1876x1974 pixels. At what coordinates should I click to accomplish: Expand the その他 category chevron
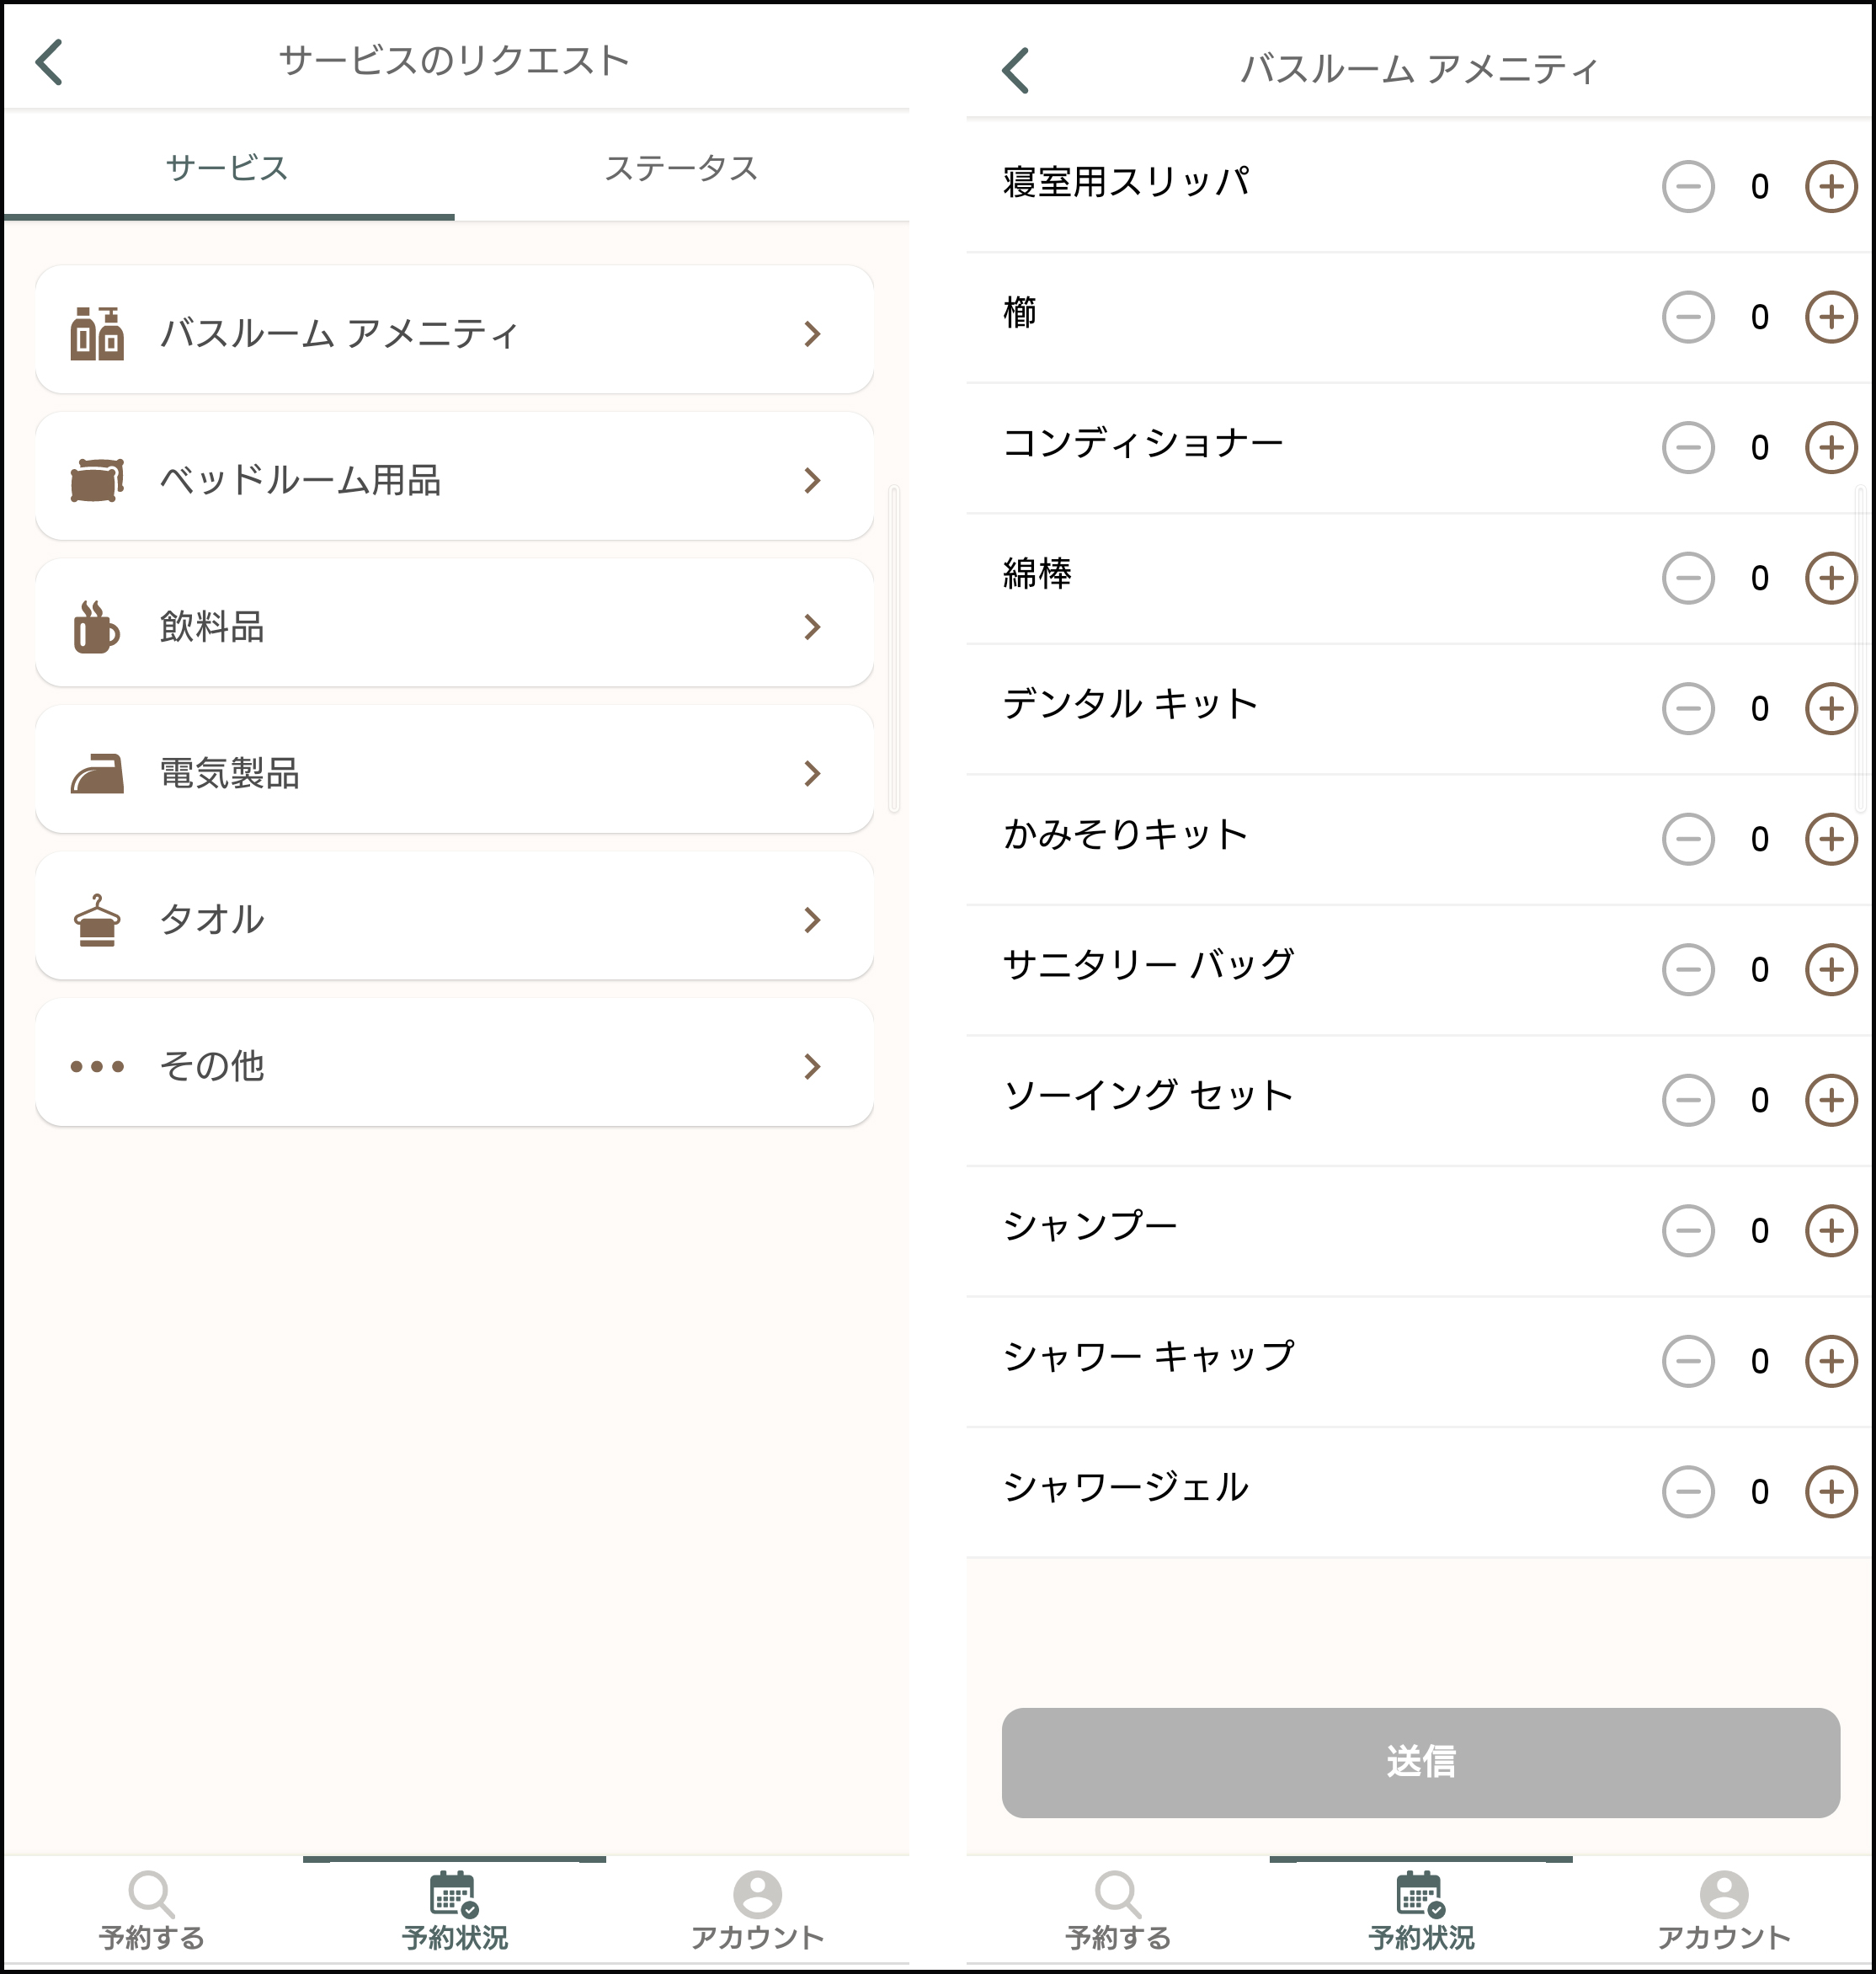812,1067
